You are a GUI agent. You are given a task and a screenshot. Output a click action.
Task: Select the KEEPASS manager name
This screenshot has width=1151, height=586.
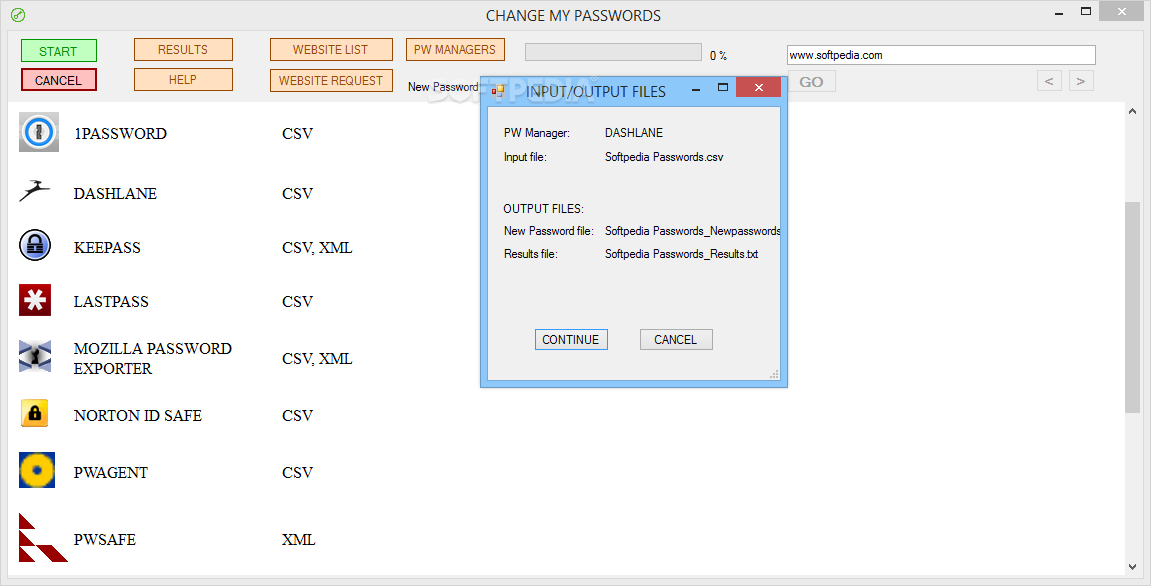coord(107,247)
